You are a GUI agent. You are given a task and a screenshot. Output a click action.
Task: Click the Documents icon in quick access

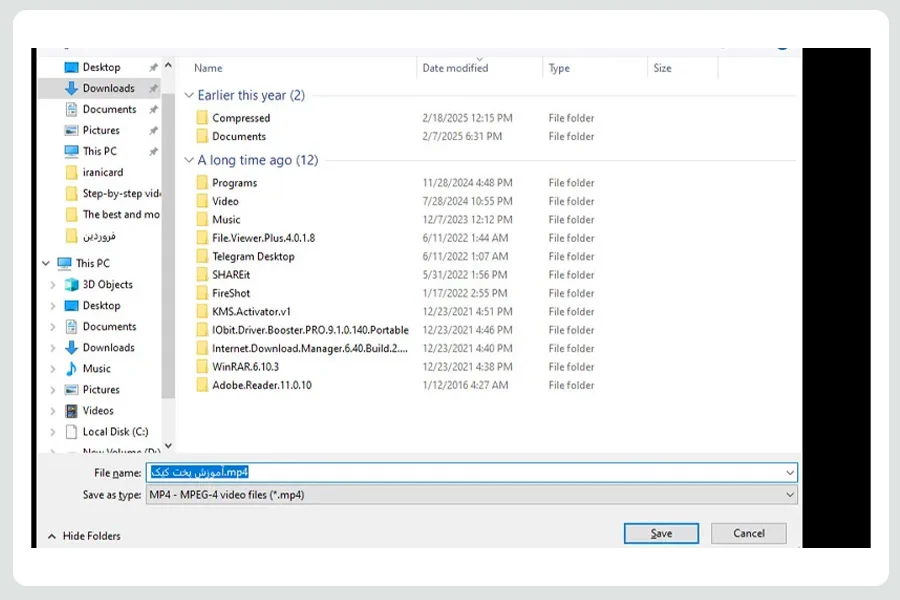[71, 109]
